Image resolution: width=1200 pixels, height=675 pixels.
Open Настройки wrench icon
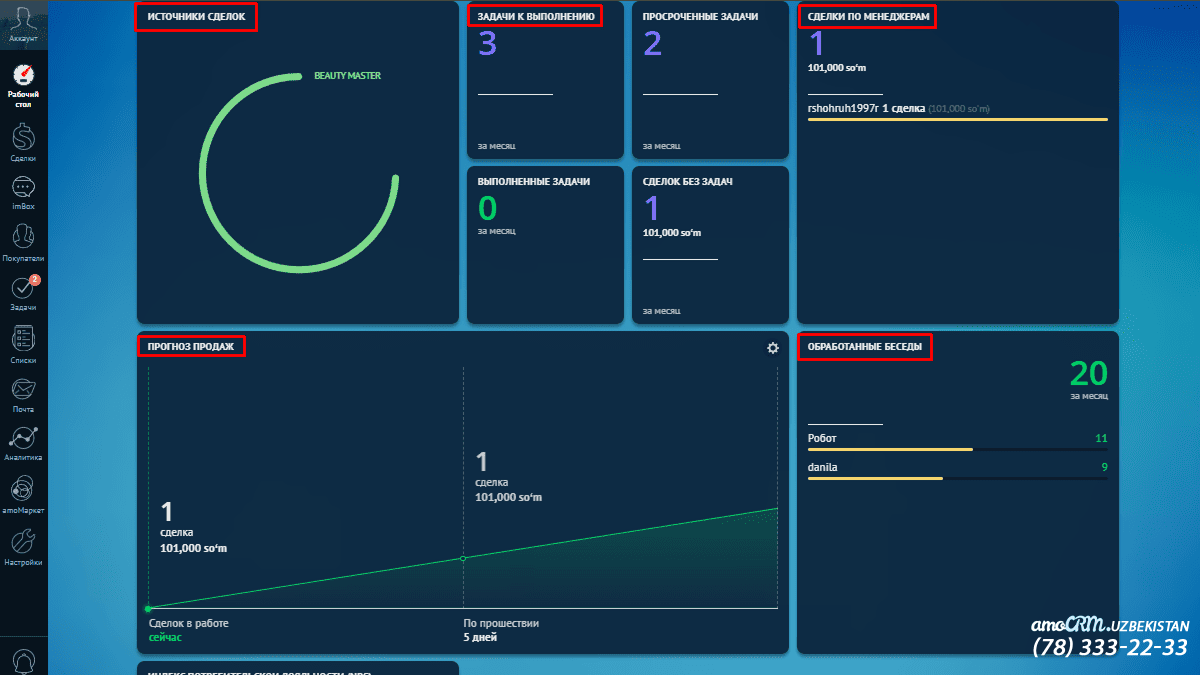23,541
